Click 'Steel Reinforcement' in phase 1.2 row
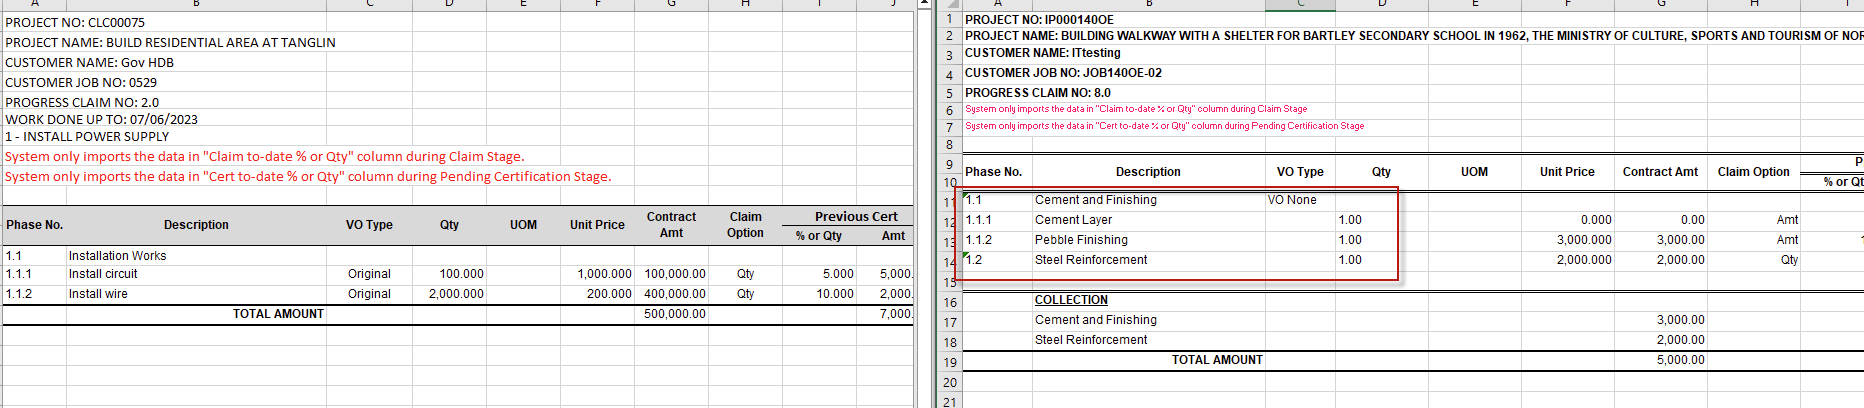Viewport: 1864px width, 408px height. [1091, 260]
